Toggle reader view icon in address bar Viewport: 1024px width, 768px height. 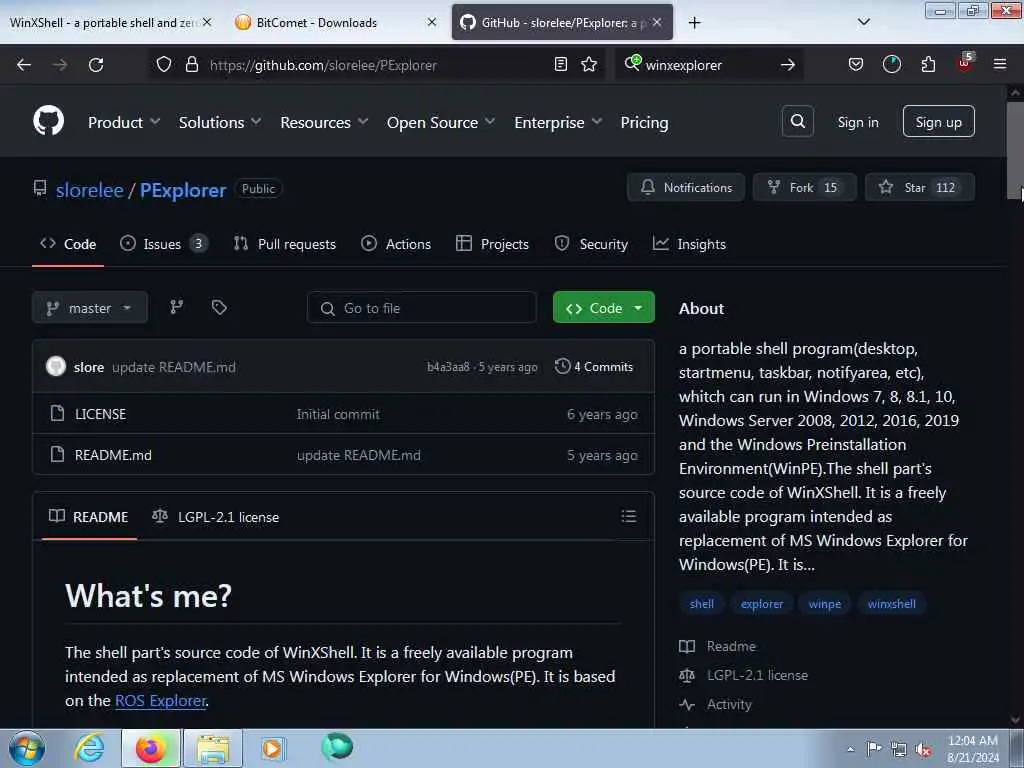click(x=560, y=64)
